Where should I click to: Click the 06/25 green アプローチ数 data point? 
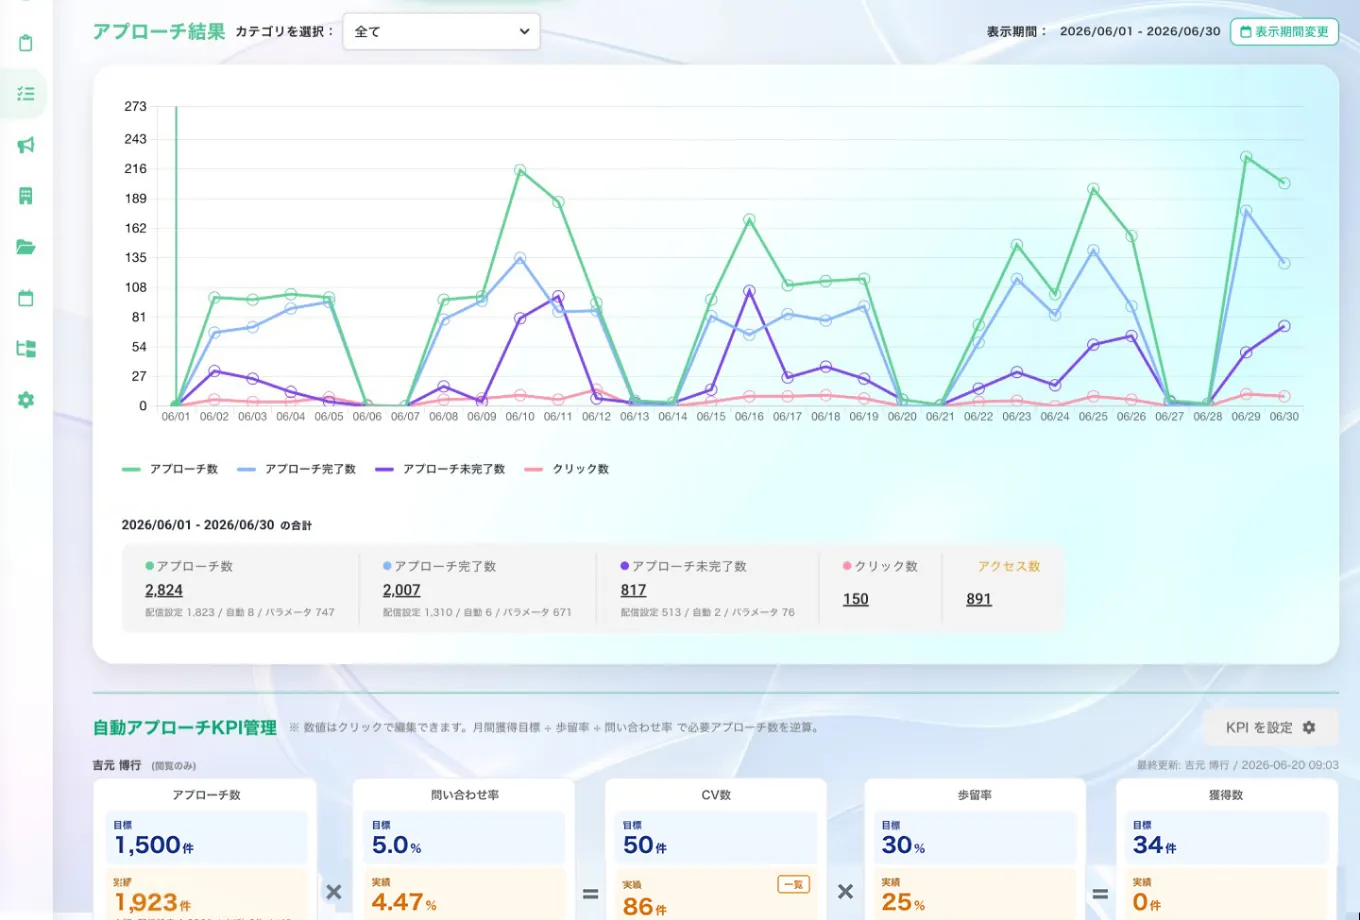point(1093,189)
